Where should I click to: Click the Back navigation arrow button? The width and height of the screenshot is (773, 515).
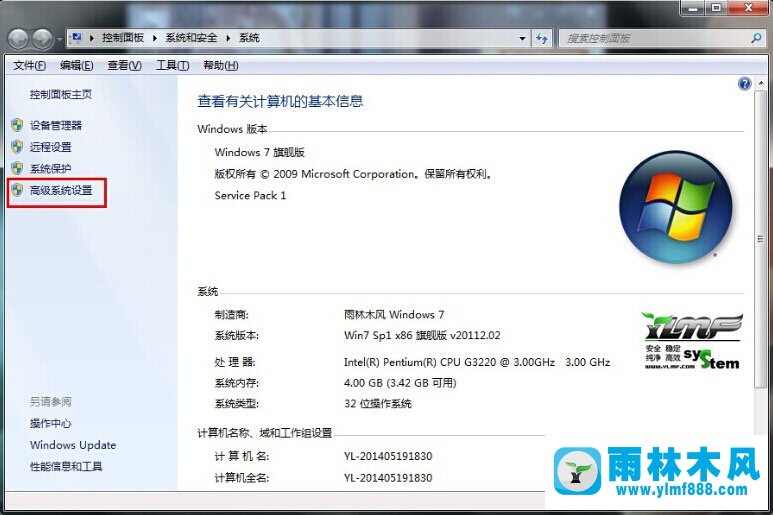[x=19, y=38]
